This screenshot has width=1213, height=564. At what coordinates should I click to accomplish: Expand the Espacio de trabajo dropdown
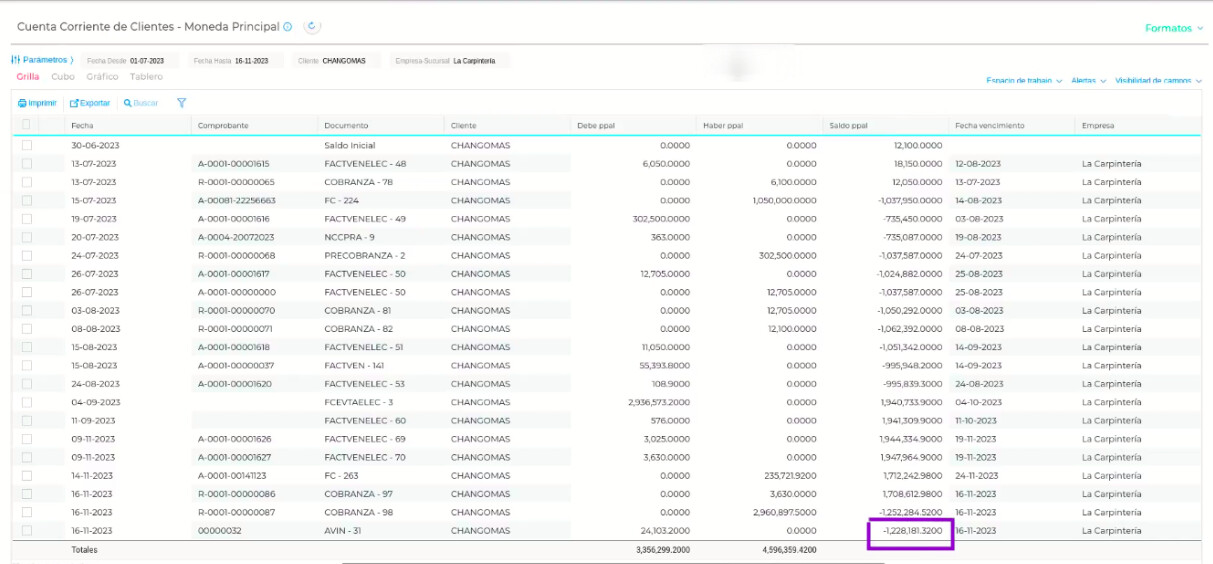pos(1023,81)
